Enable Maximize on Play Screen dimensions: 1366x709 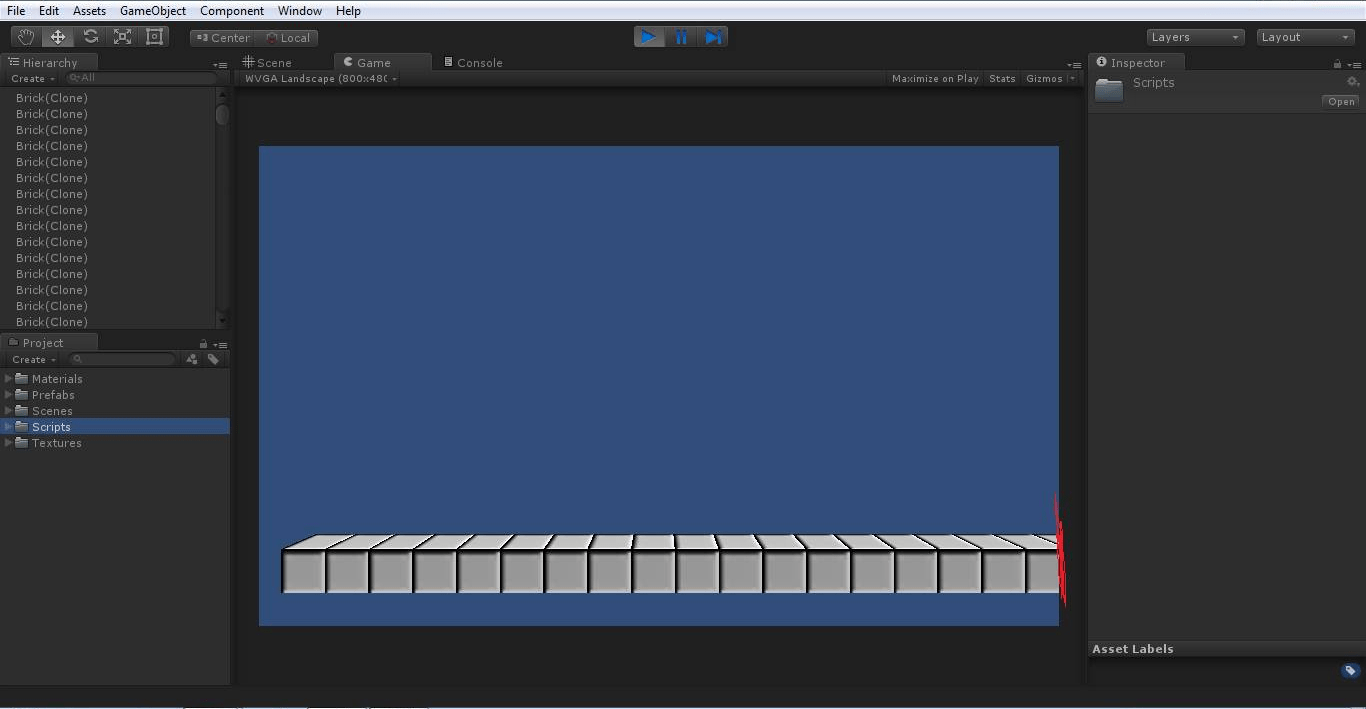point(934,78)
